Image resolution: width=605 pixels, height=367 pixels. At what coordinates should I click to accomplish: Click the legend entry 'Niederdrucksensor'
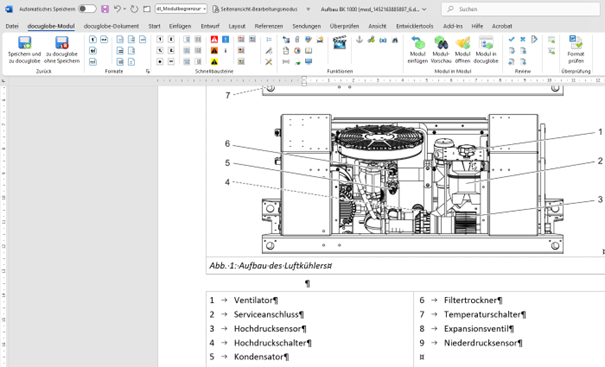480,343
